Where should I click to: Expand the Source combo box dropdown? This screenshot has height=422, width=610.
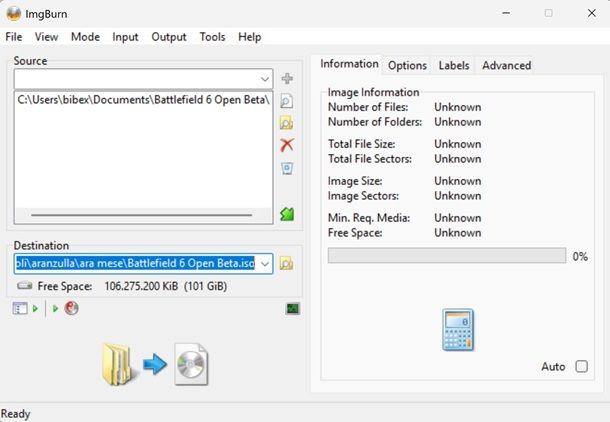coord(265,79)
